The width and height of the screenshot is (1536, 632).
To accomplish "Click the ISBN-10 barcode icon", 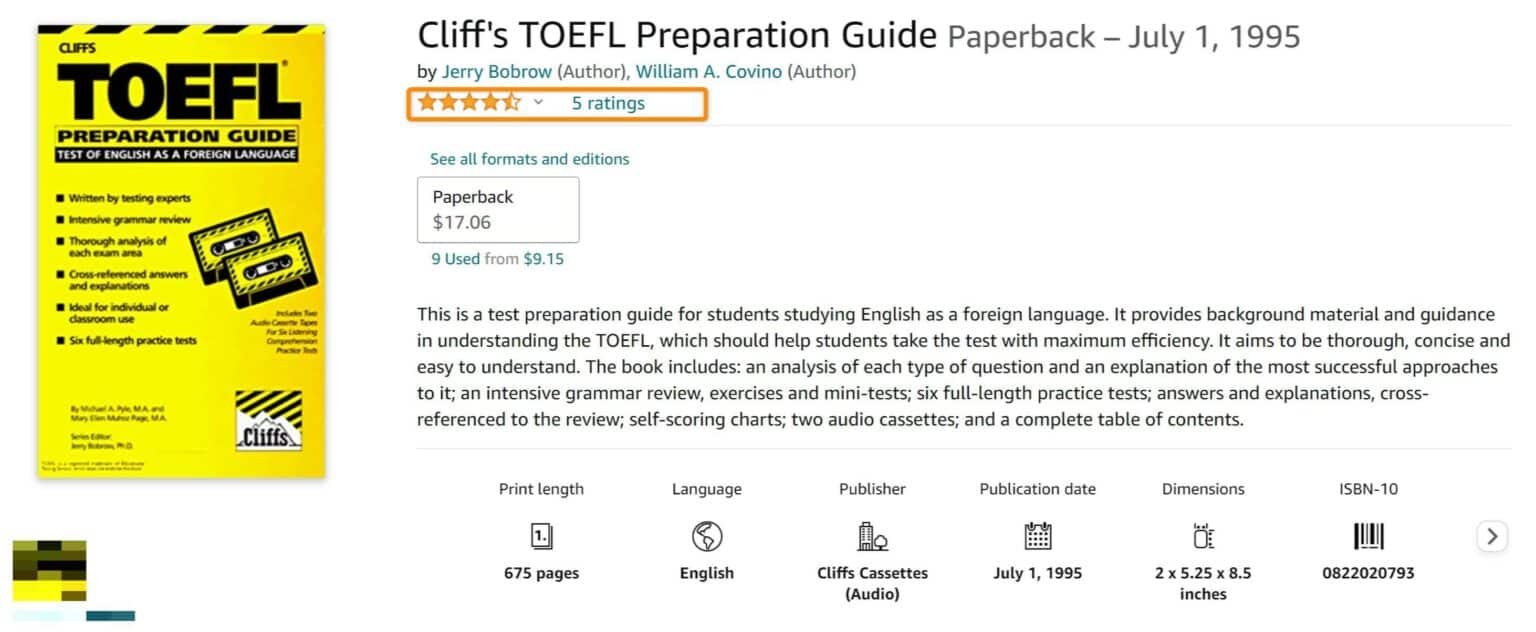I will [x=1368, y=536].
